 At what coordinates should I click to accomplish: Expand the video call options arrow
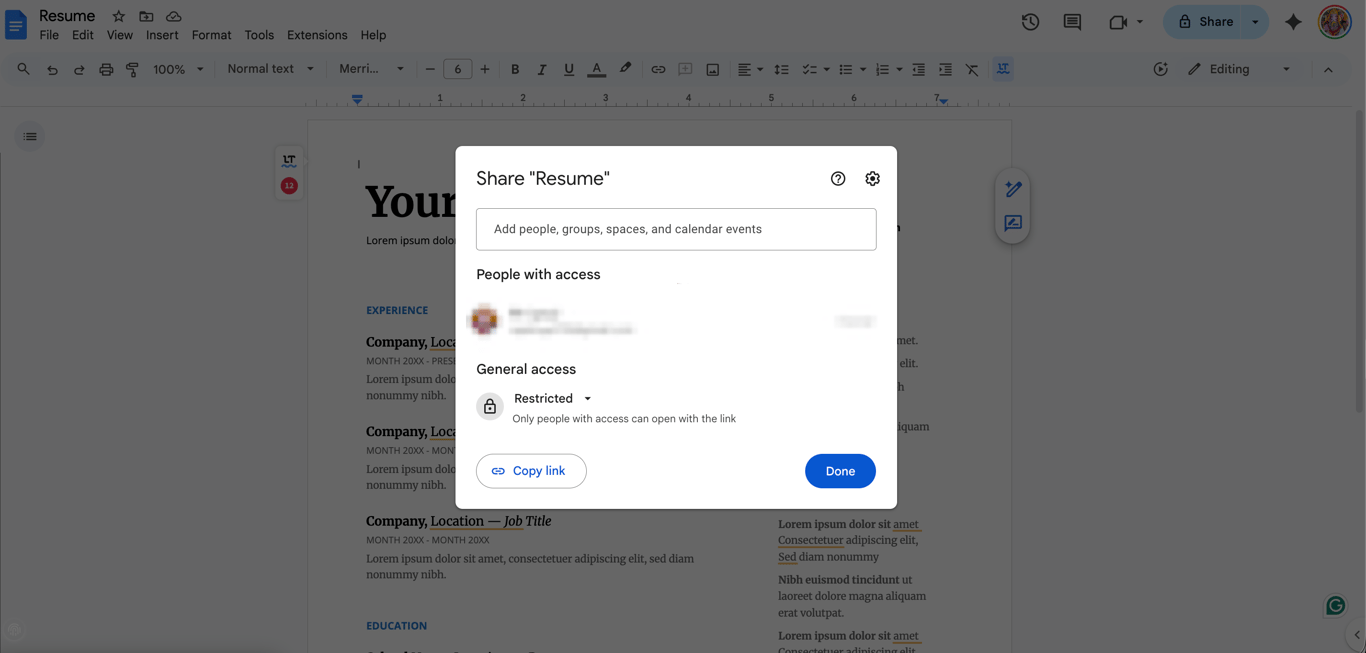tap(1140, 22)
